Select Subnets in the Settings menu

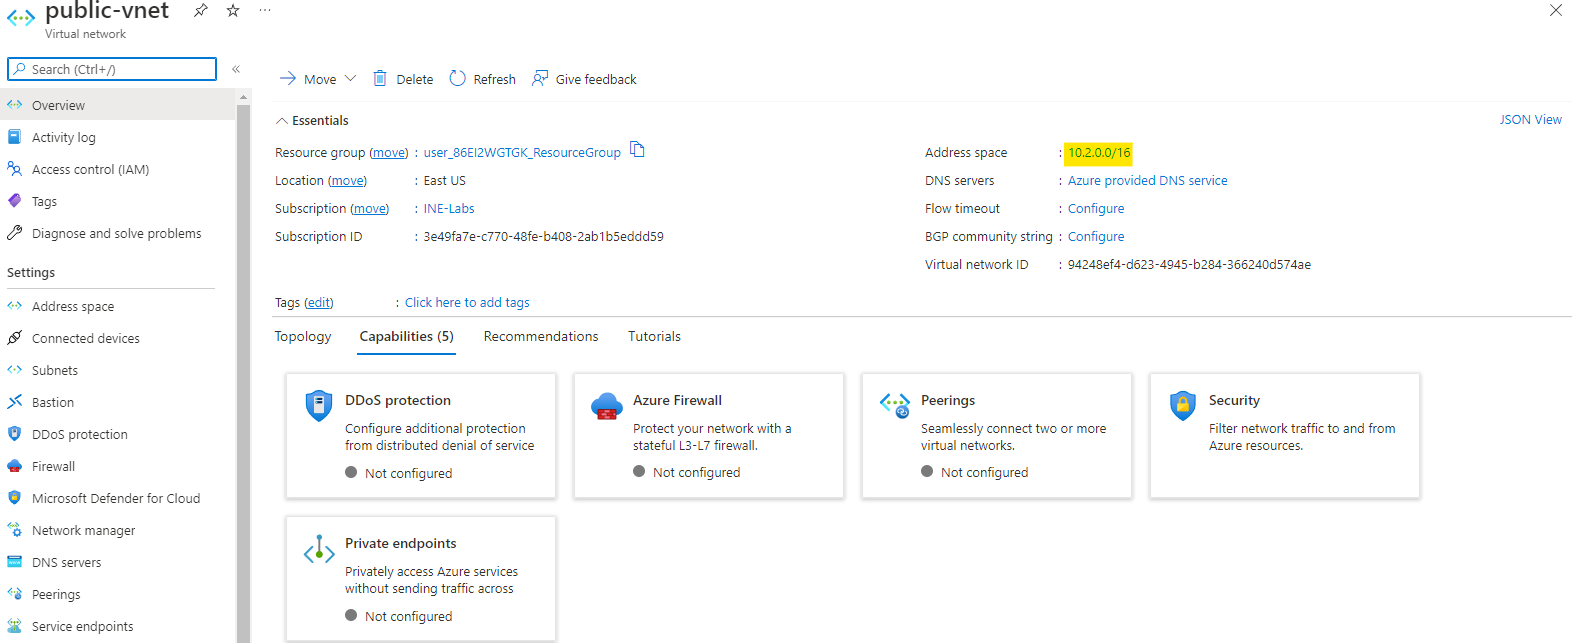[x=55, y=370]
